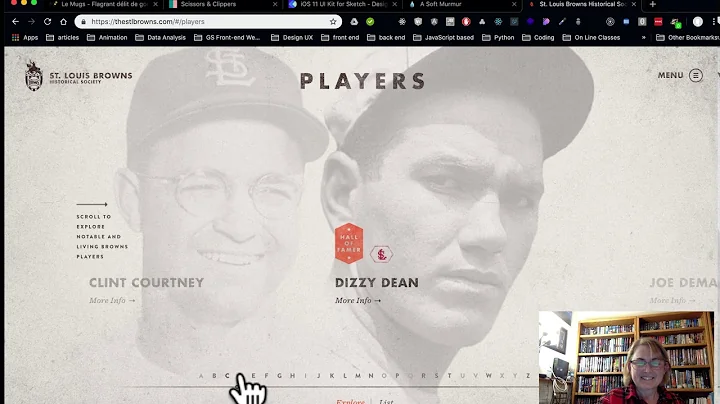Screen dimensions: 720x404
Task: Select the St. Louis Browns Historical Society tab
Action: click(x=581, y=4)
